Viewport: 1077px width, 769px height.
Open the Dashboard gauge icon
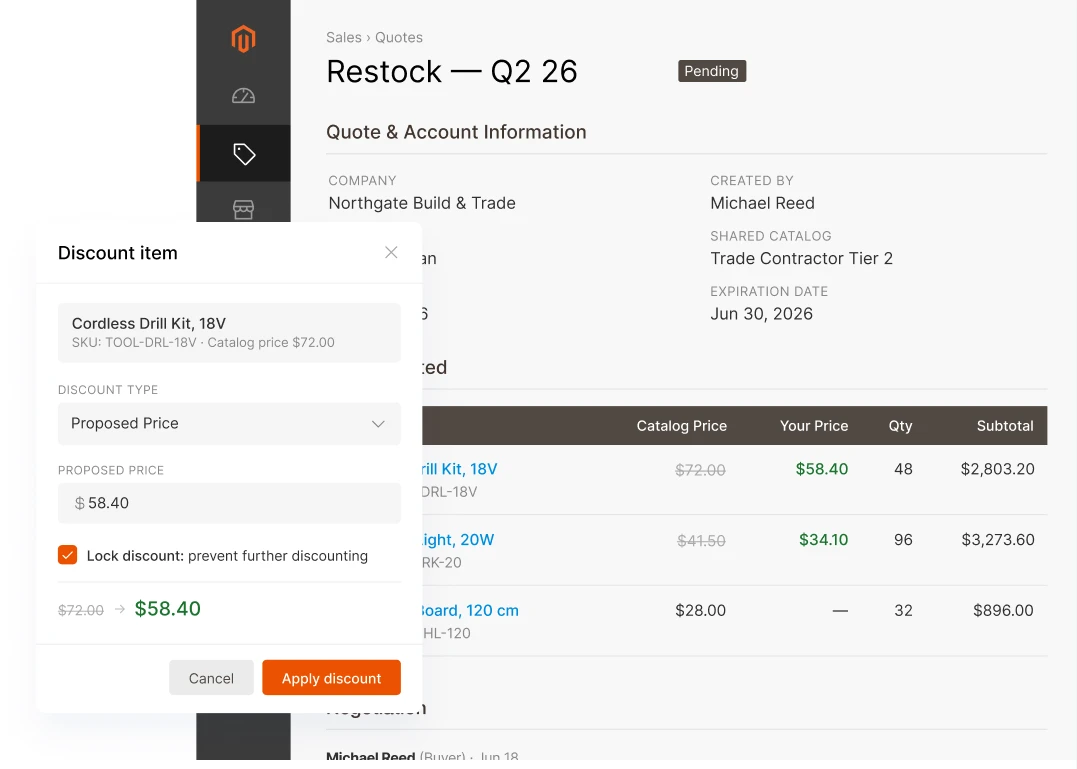point(243,96)
